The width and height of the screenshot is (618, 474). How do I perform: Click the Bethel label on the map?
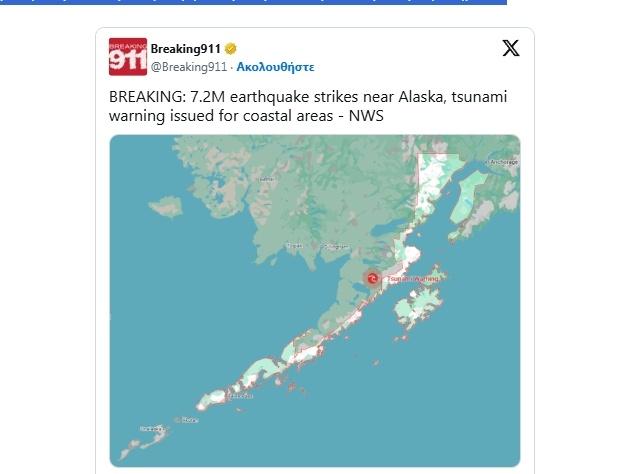click(265, 179)
